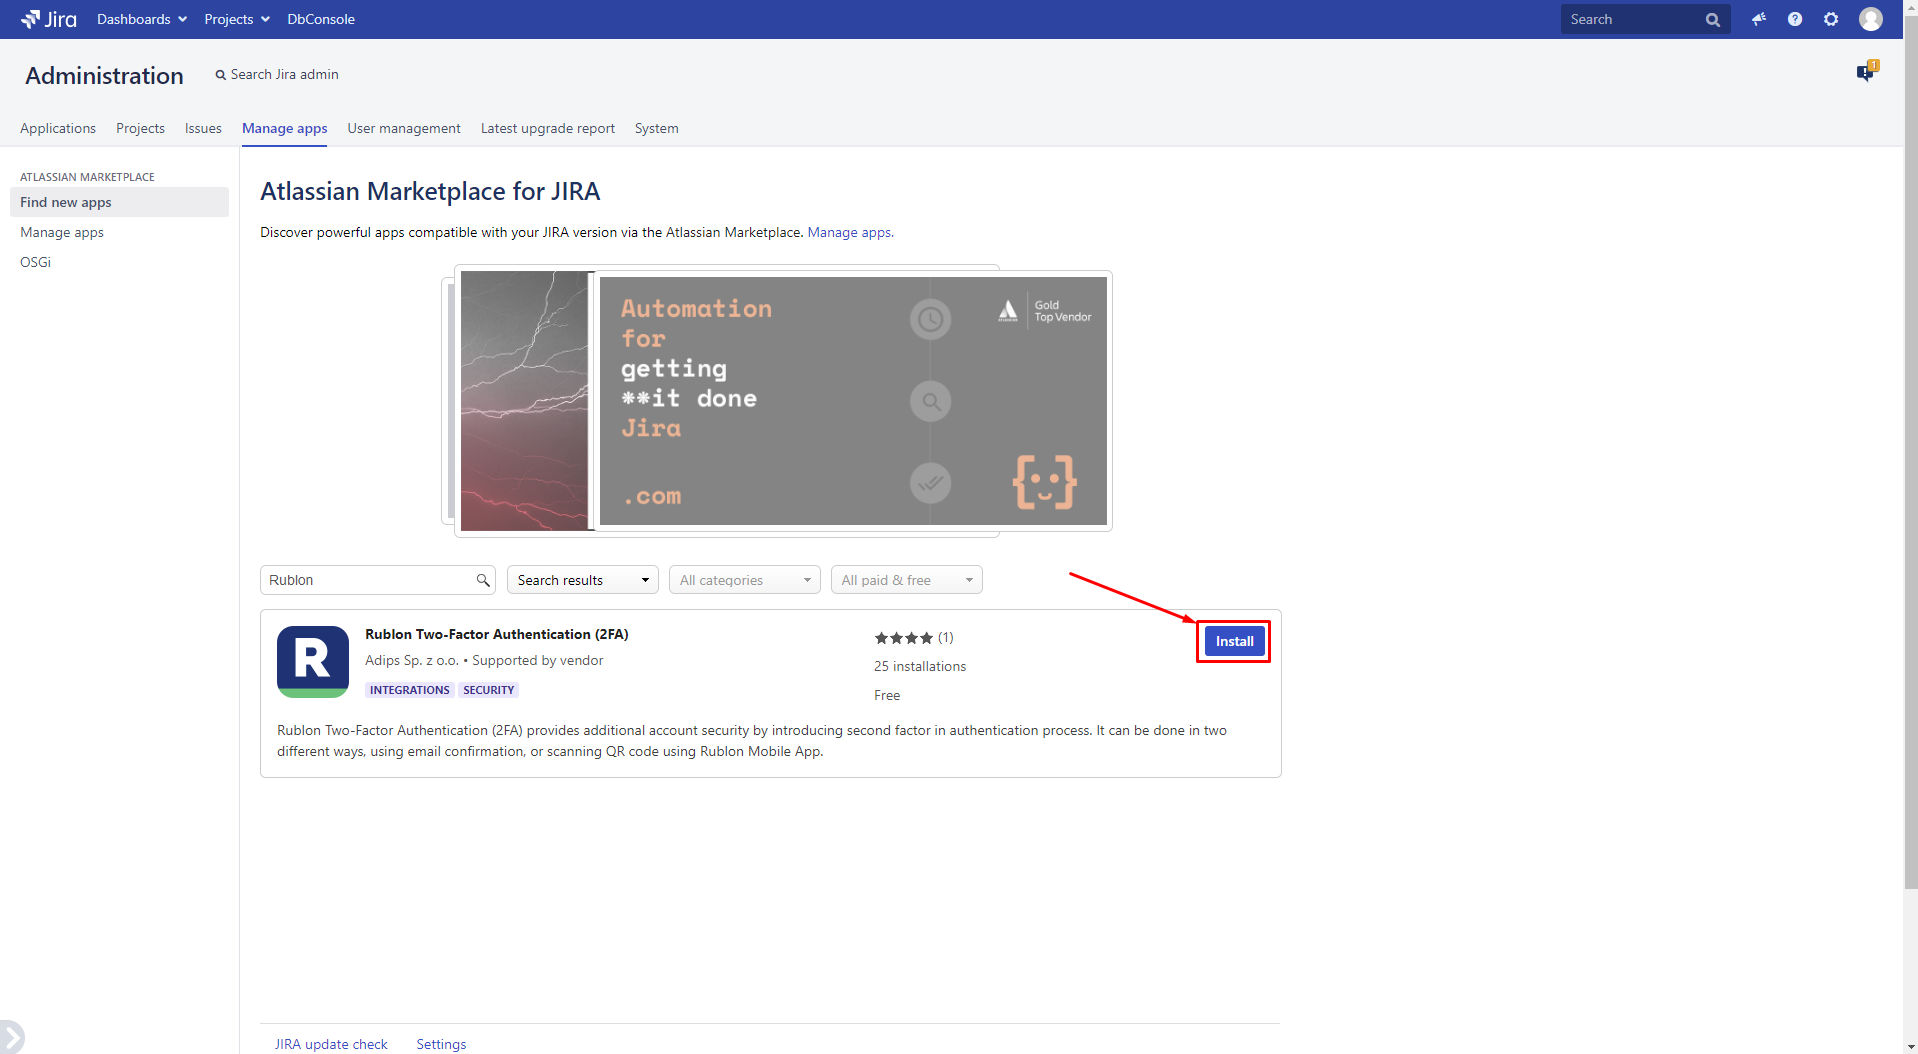Expand the Projects dropdown menu
This screenshot has height=1054, width=1918.
point(236,19)
